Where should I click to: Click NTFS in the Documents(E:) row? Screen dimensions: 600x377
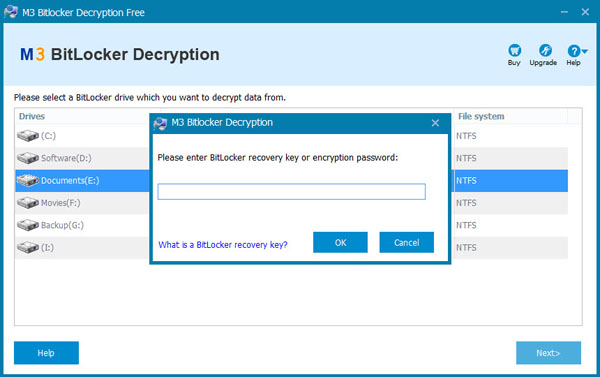466,180
